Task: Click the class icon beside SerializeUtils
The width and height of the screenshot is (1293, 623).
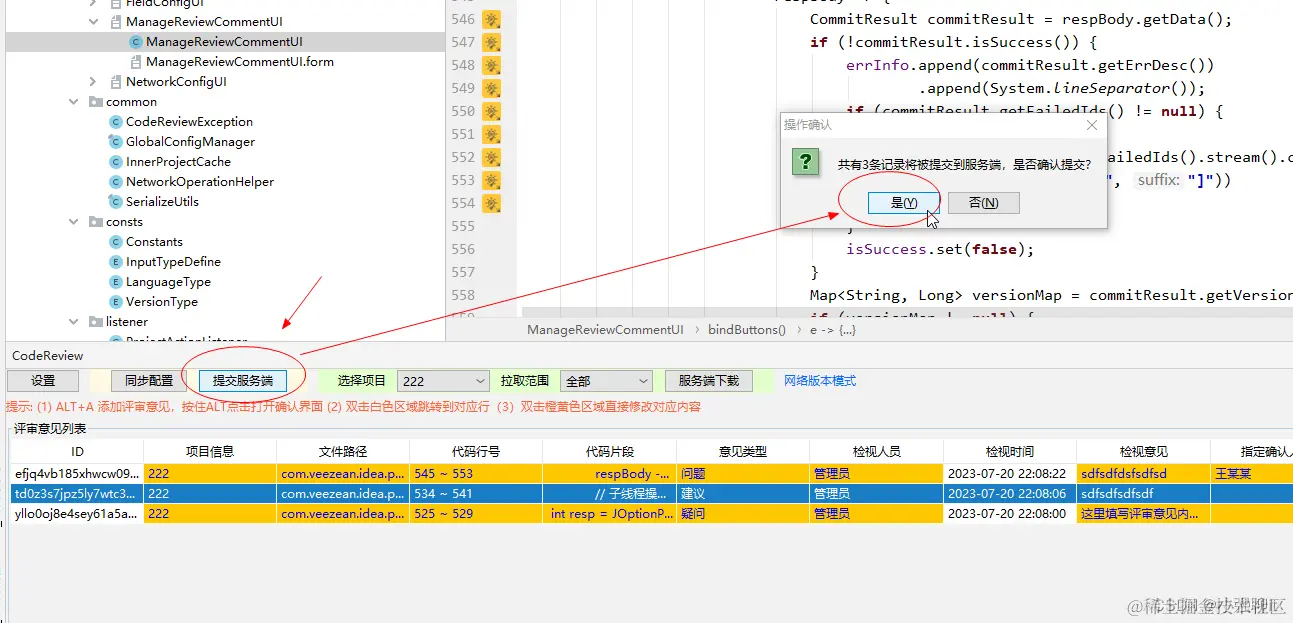Action: pos(116,202)
